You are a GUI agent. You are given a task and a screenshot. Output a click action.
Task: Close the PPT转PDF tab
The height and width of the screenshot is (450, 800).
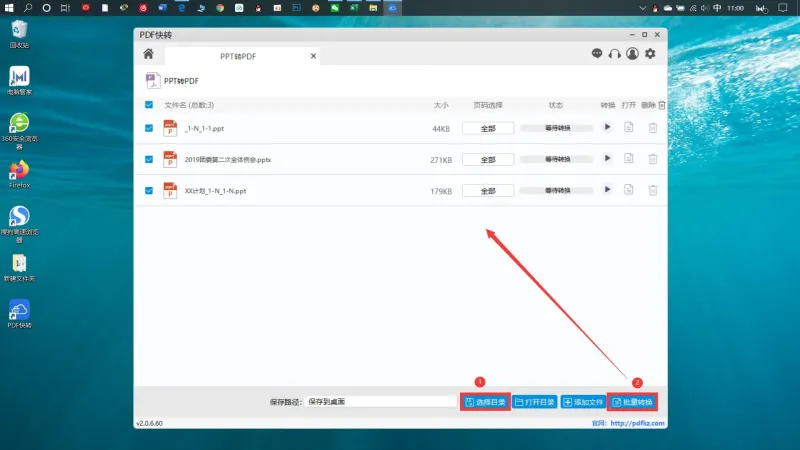click(313, 56)
